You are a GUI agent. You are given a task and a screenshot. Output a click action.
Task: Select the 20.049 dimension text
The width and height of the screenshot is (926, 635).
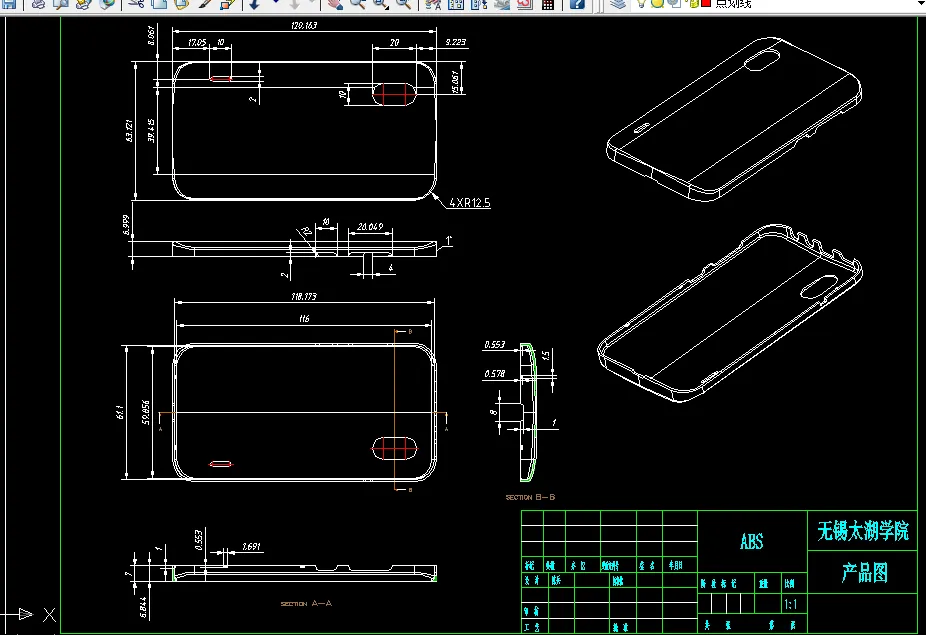[x=370, y=226]
